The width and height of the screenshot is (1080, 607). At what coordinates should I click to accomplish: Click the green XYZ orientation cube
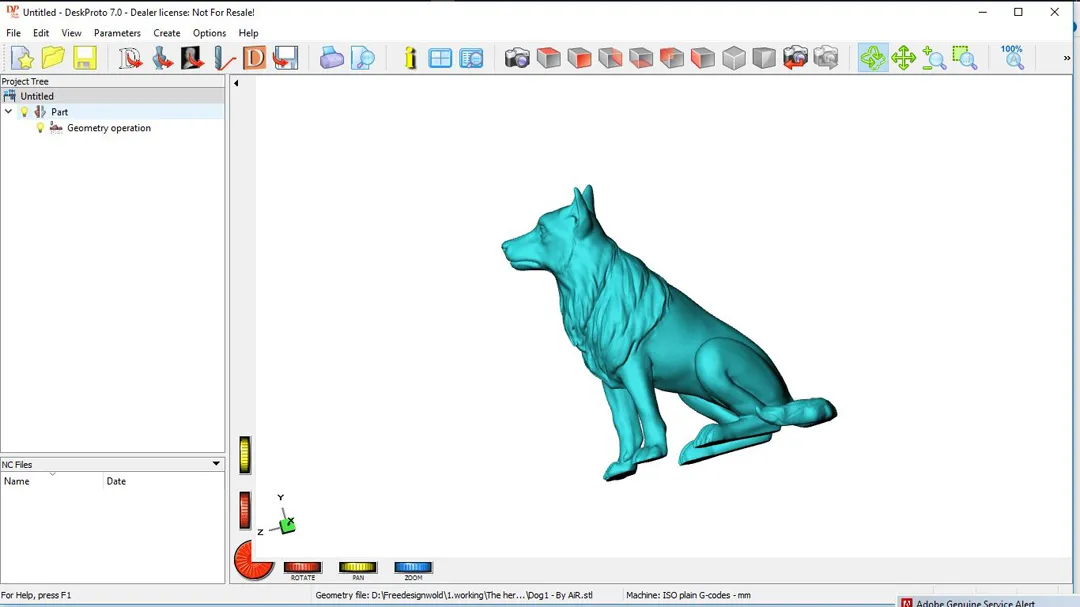(287, 526)
